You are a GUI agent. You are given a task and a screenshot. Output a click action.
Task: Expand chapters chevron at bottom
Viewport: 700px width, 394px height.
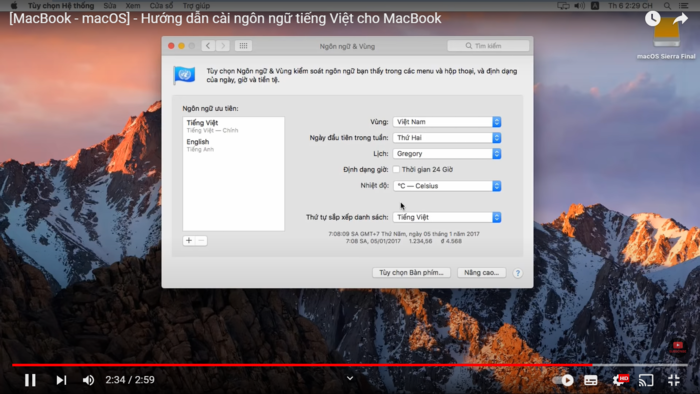pyautogui.click(x=350, y=378)
